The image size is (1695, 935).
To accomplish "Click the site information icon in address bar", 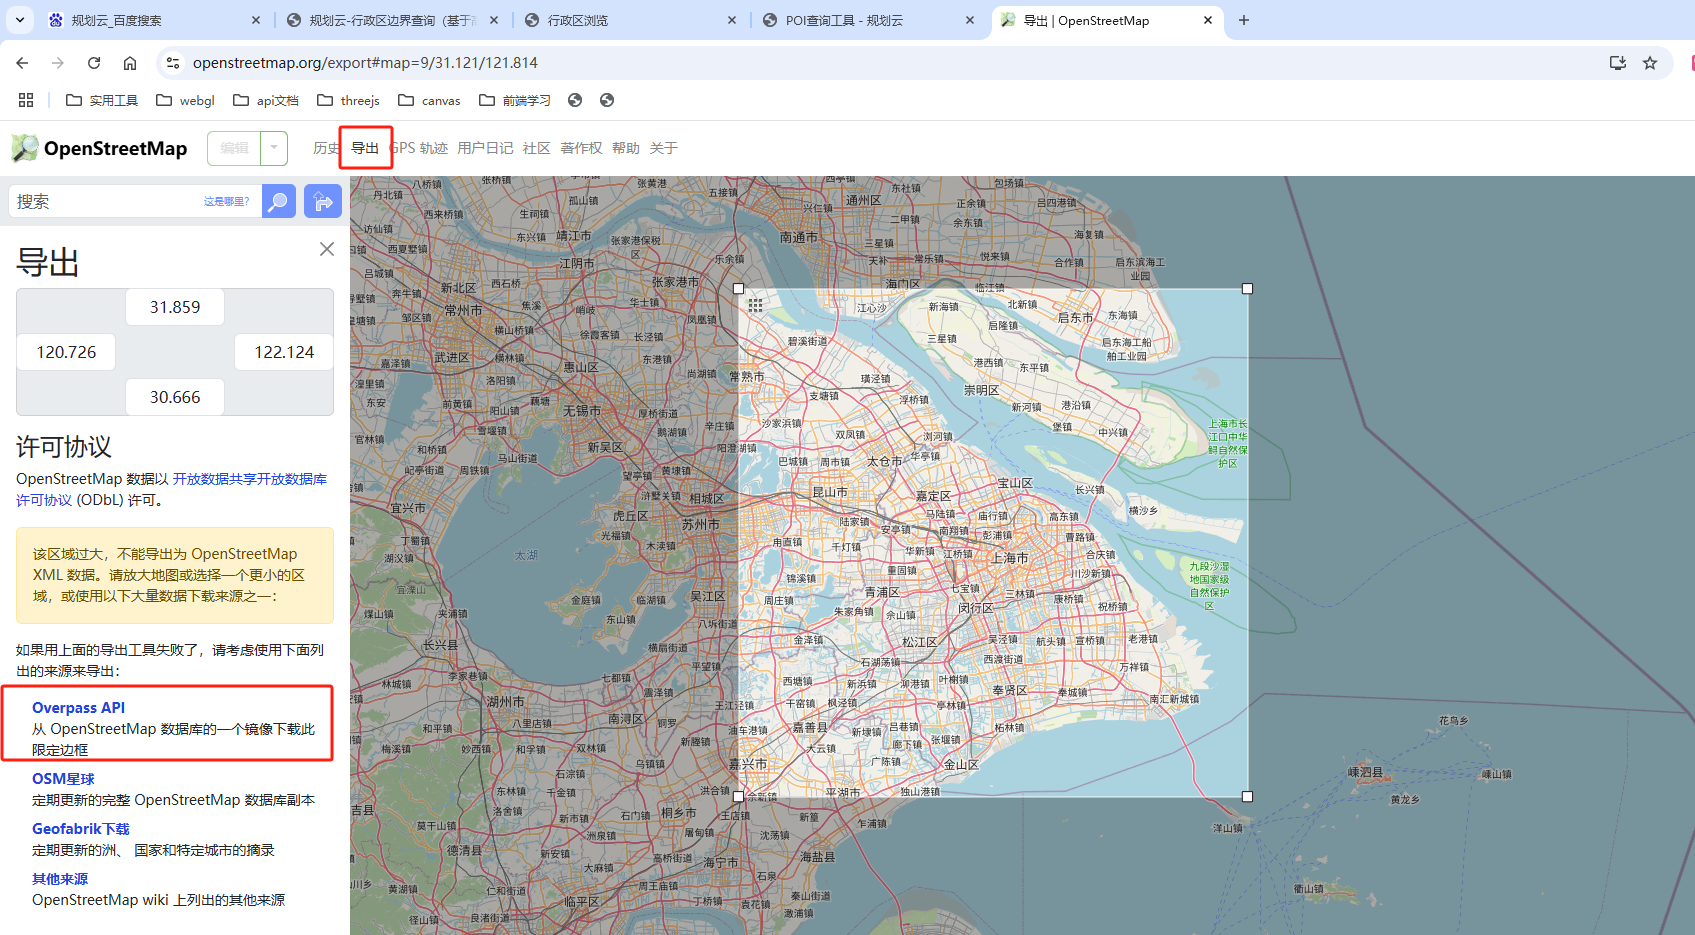I will tap(173, 63).
